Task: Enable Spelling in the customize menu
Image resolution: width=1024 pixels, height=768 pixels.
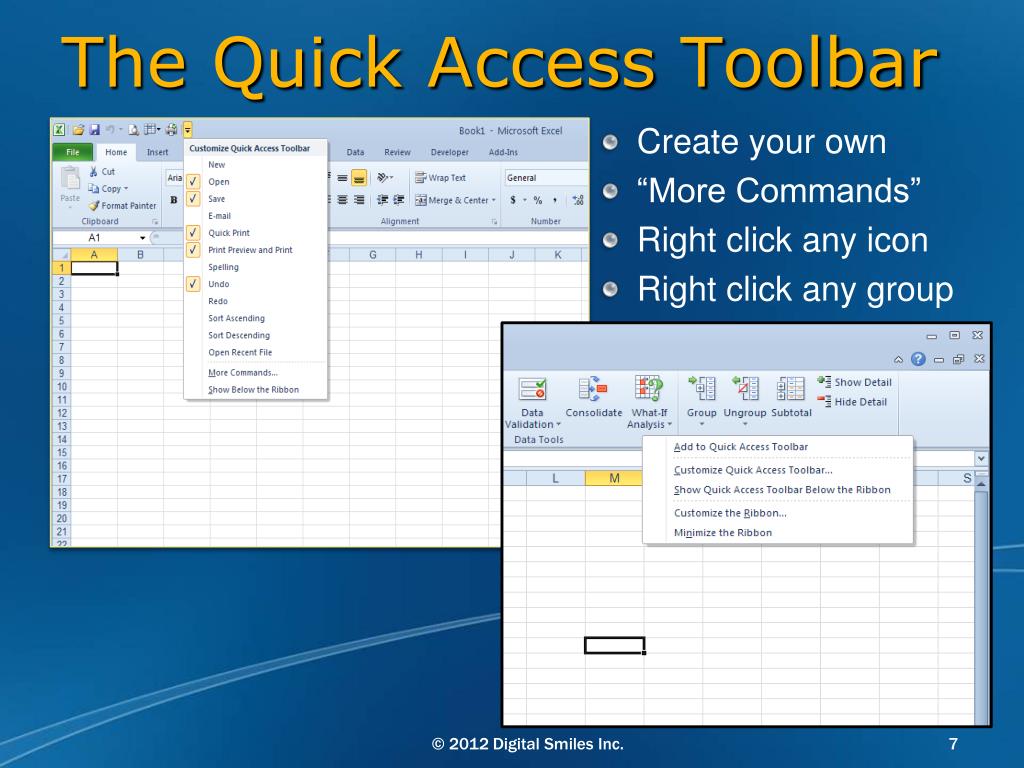Action: (x=255, y=267)
